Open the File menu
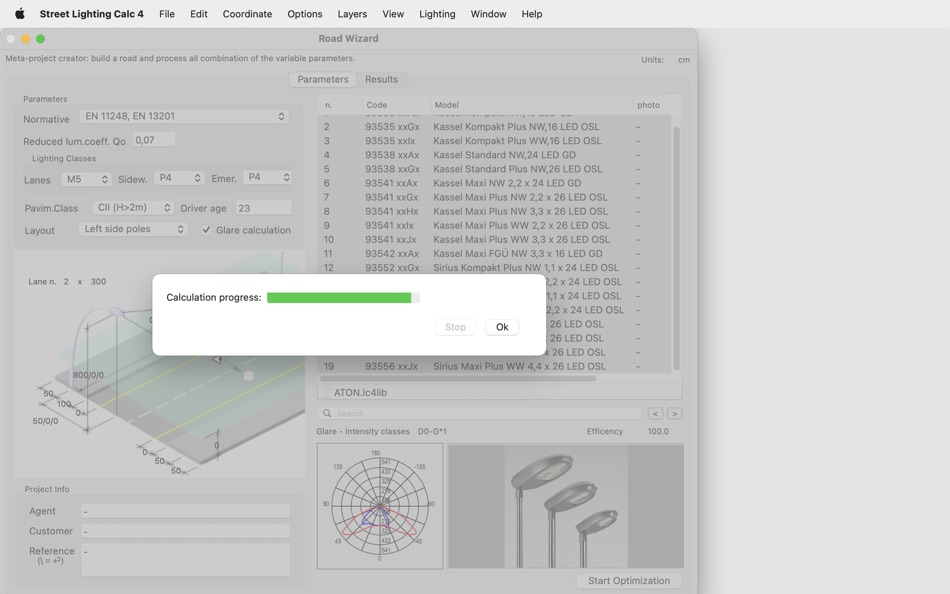This screenshot has height=594, width=950. pyautogui.click(x=167, y=14)
